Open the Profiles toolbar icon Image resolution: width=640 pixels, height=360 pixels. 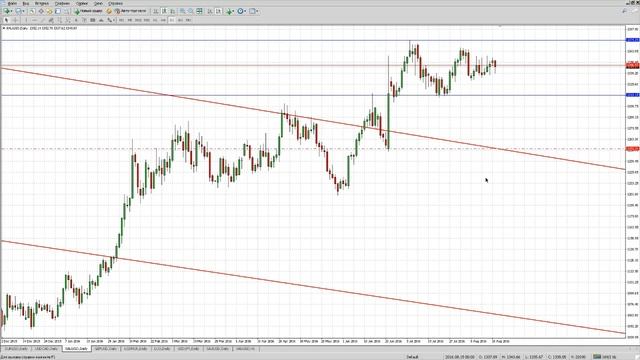[18, 11]
